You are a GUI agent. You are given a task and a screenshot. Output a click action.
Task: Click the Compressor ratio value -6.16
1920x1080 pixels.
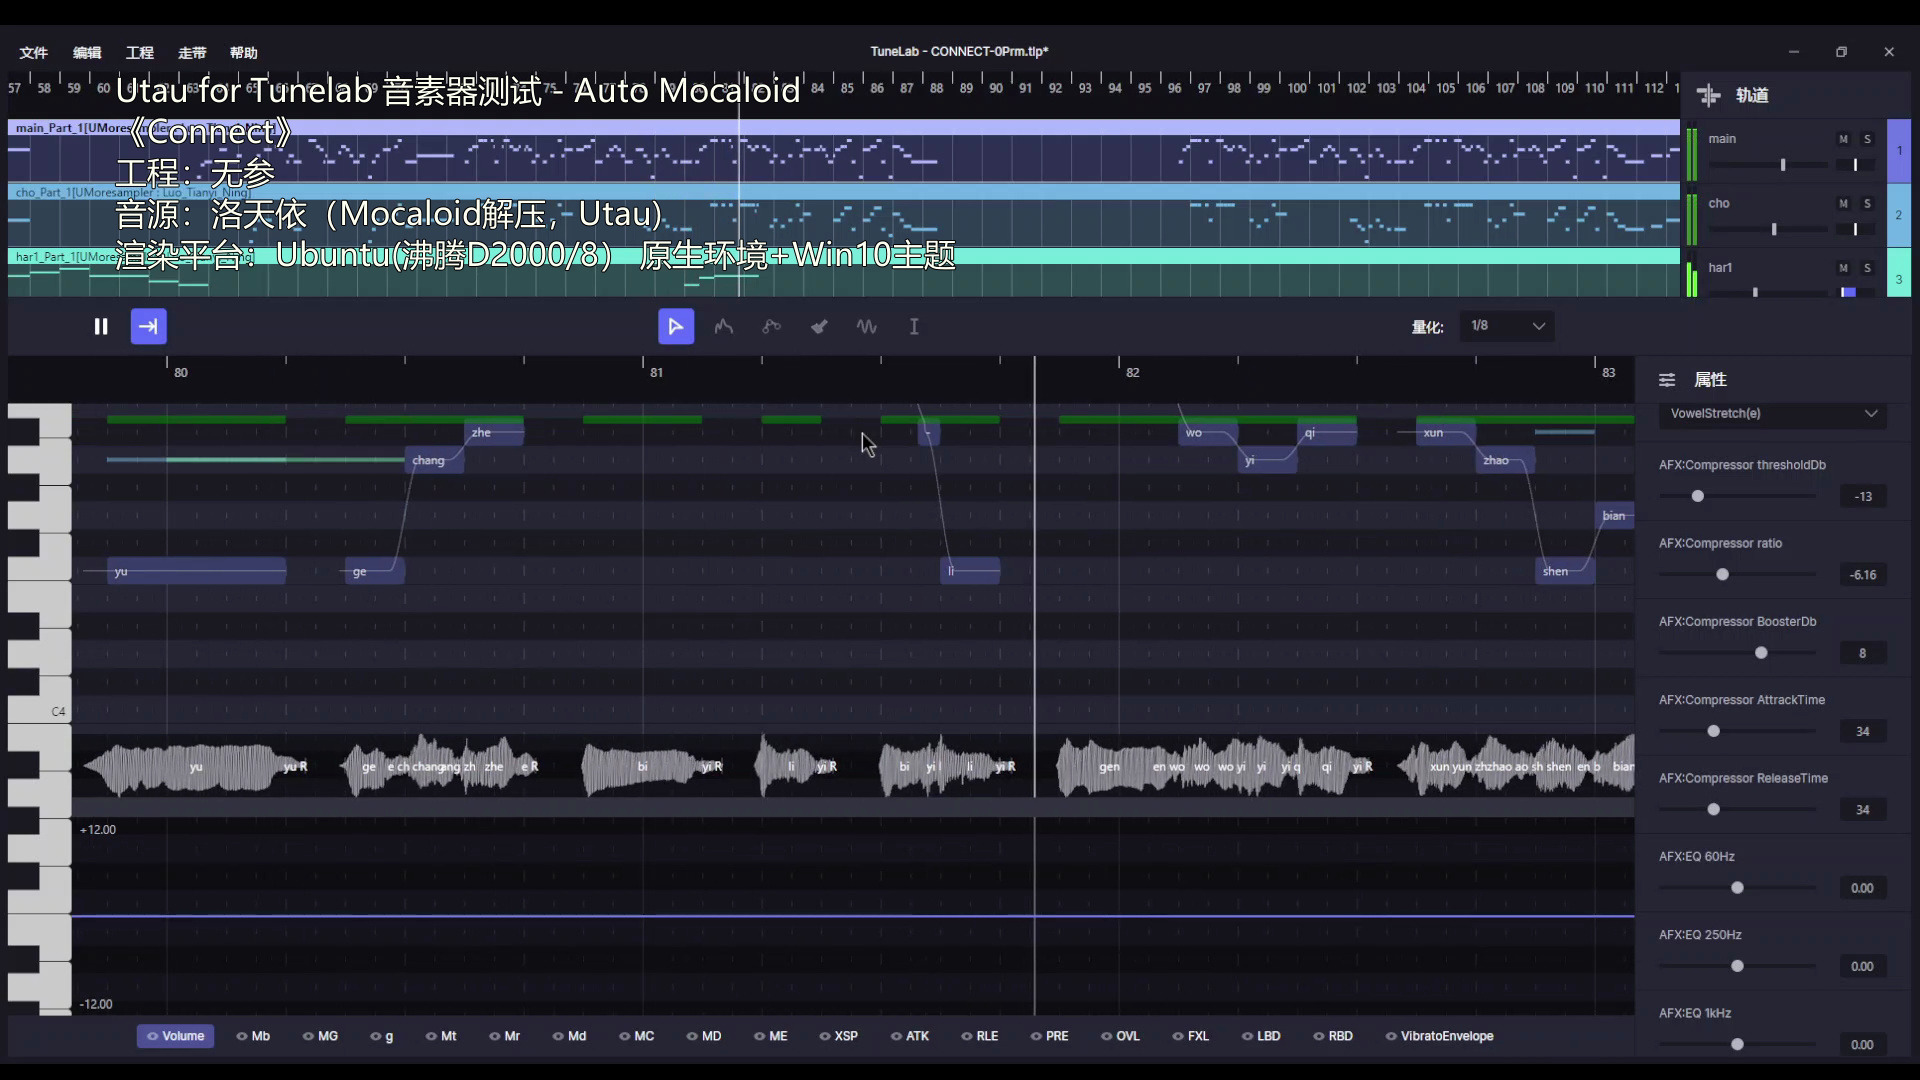1862,575
